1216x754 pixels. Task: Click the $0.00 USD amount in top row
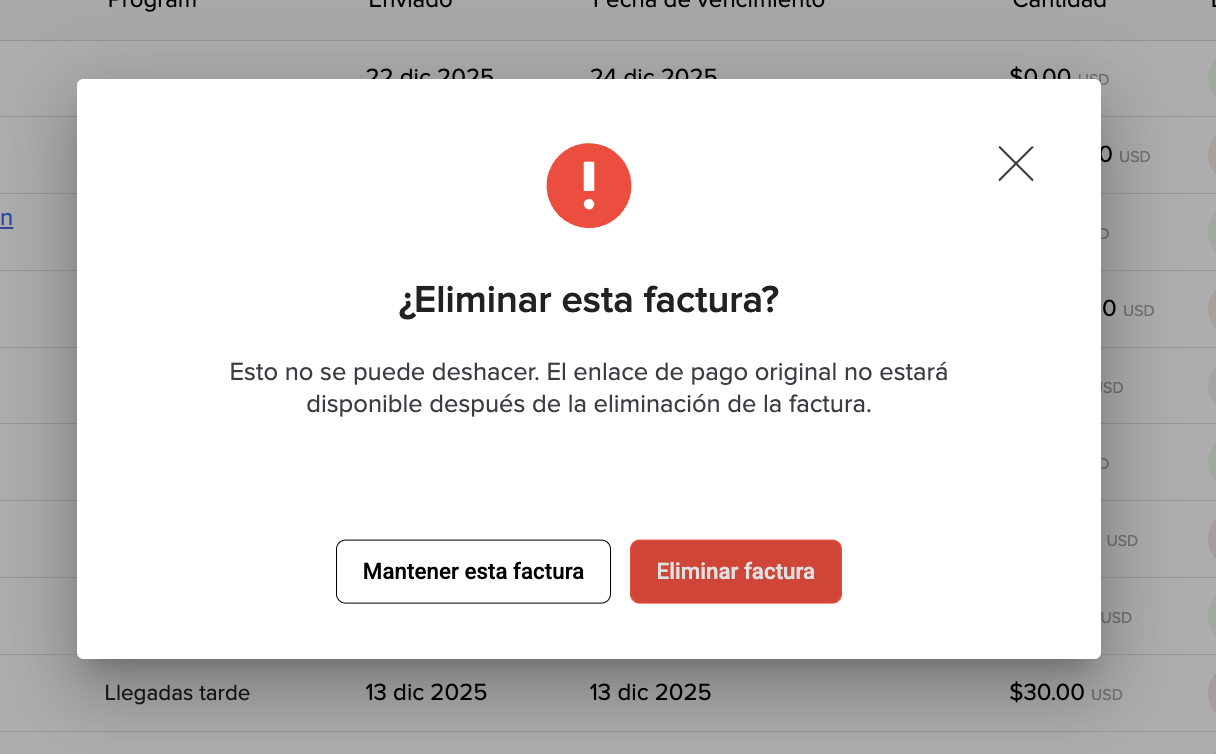[x=1059, y=76]
